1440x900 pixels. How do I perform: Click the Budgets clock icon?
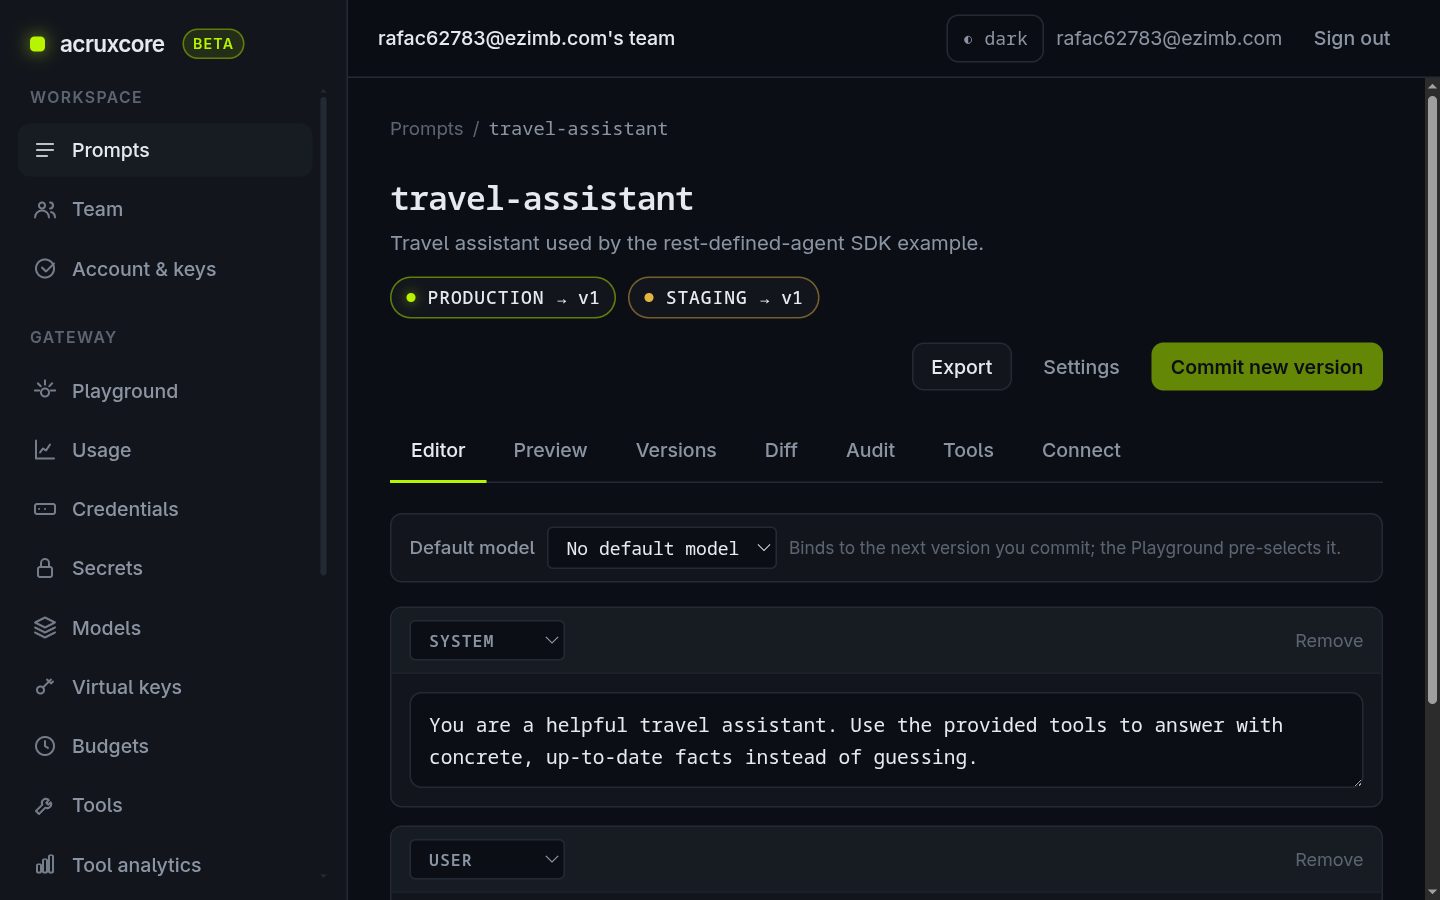45,746
